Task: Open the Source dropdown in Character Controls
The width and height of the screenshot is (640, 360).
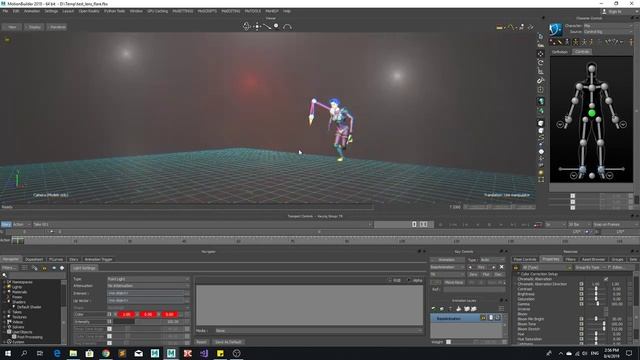Action: (x=608, y=31)
